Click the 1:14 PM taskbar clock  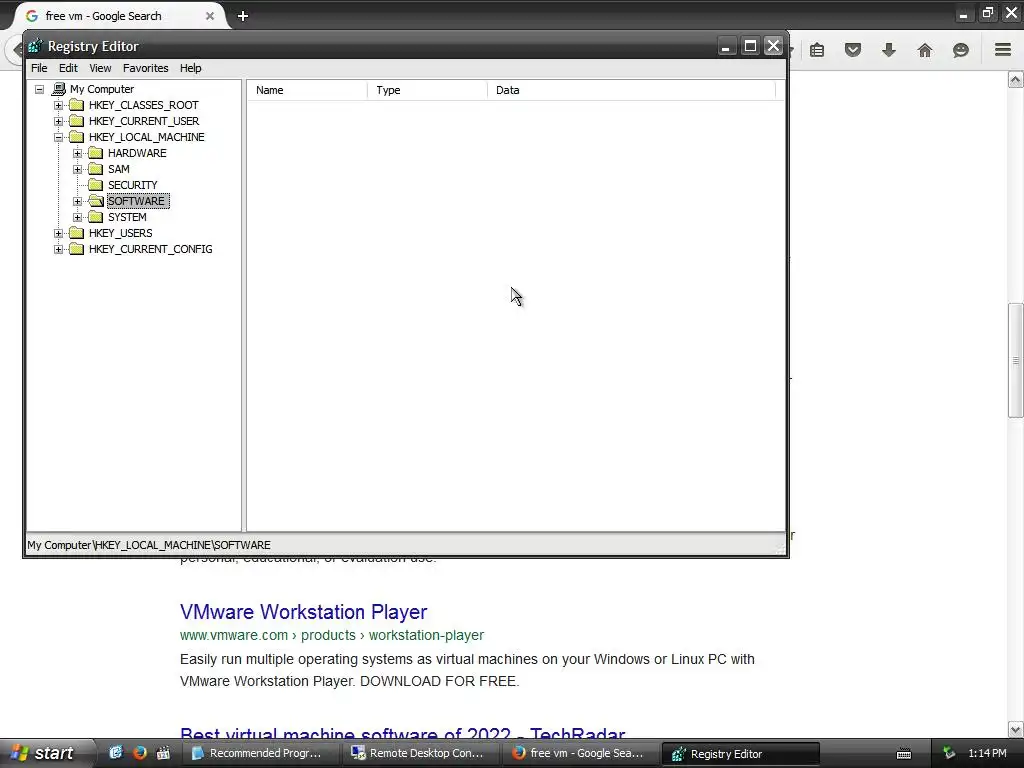pyautogui.click(x=987, y=754)
